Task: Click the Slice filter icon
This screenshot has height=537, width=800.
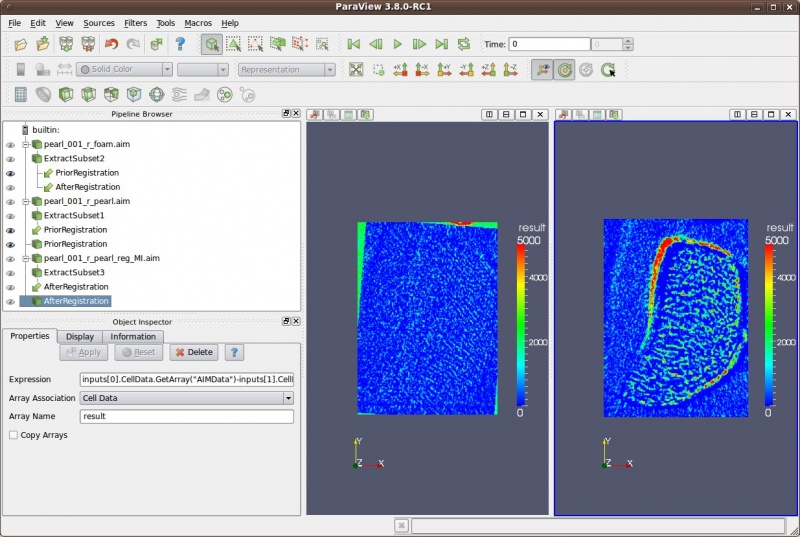Action: [x=88, y=95]
